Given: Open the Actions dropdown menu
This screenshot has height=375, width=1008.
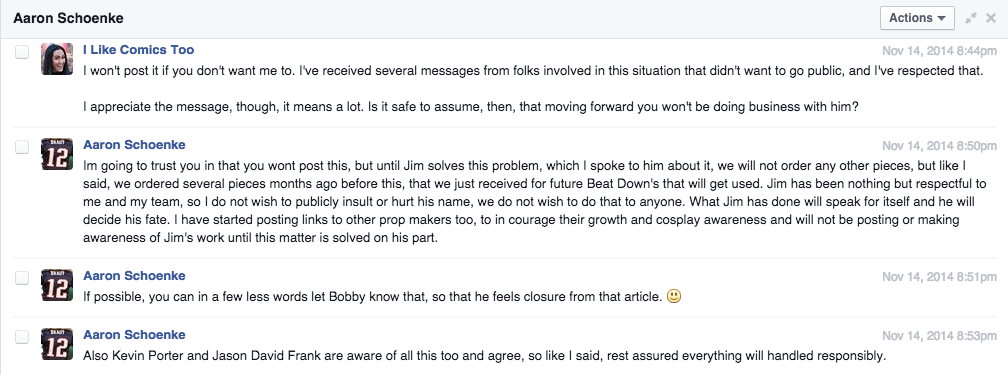Looking at the screenshot, I should tap(917, 18).
